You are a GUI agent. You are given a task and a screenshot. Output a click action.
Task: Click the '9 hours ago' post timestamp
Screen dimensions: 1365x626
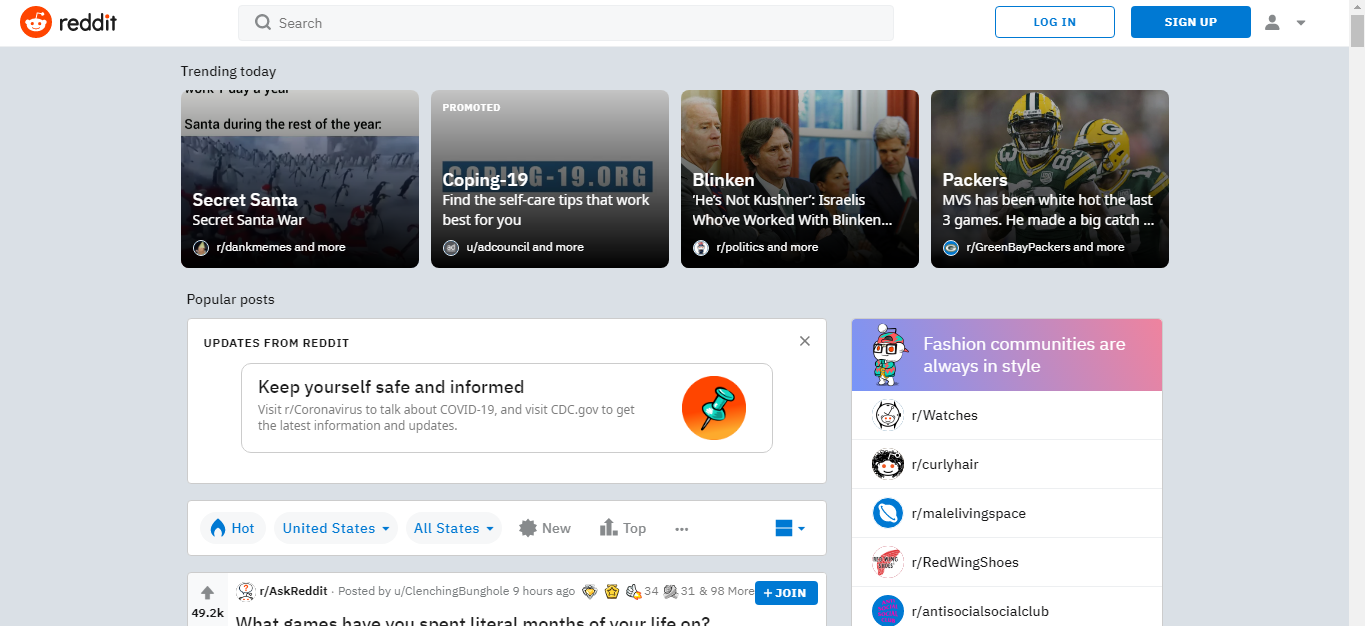click(x=544, y=591)
